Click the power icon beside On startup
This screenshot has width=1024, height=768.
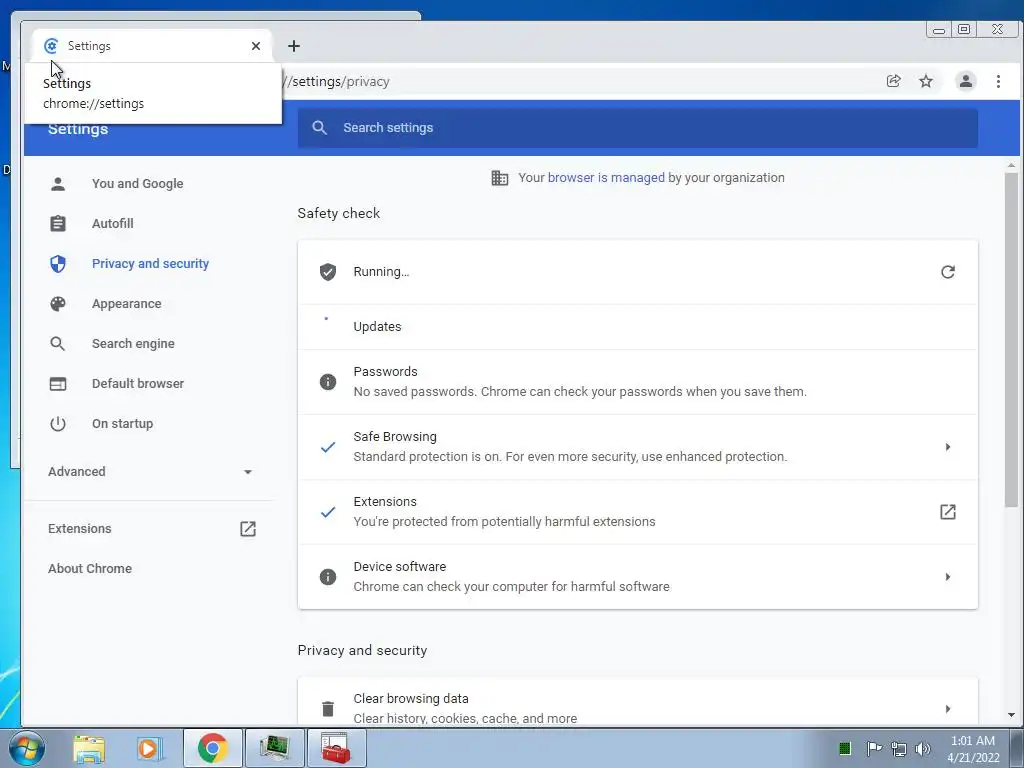(x=58, y=423)
